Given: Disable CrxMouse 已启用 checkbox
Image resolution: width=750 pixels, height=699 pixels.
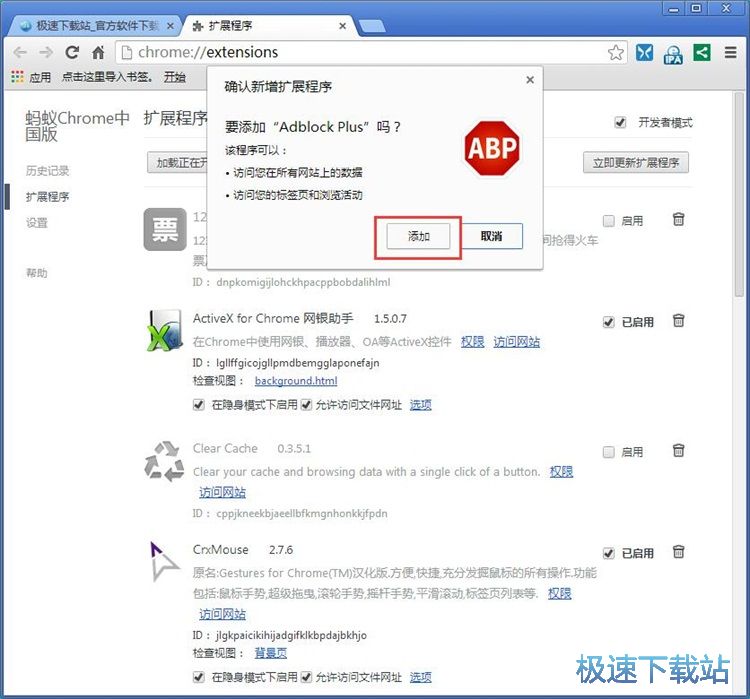Looking at the screenshot, I should click(608, 553).
